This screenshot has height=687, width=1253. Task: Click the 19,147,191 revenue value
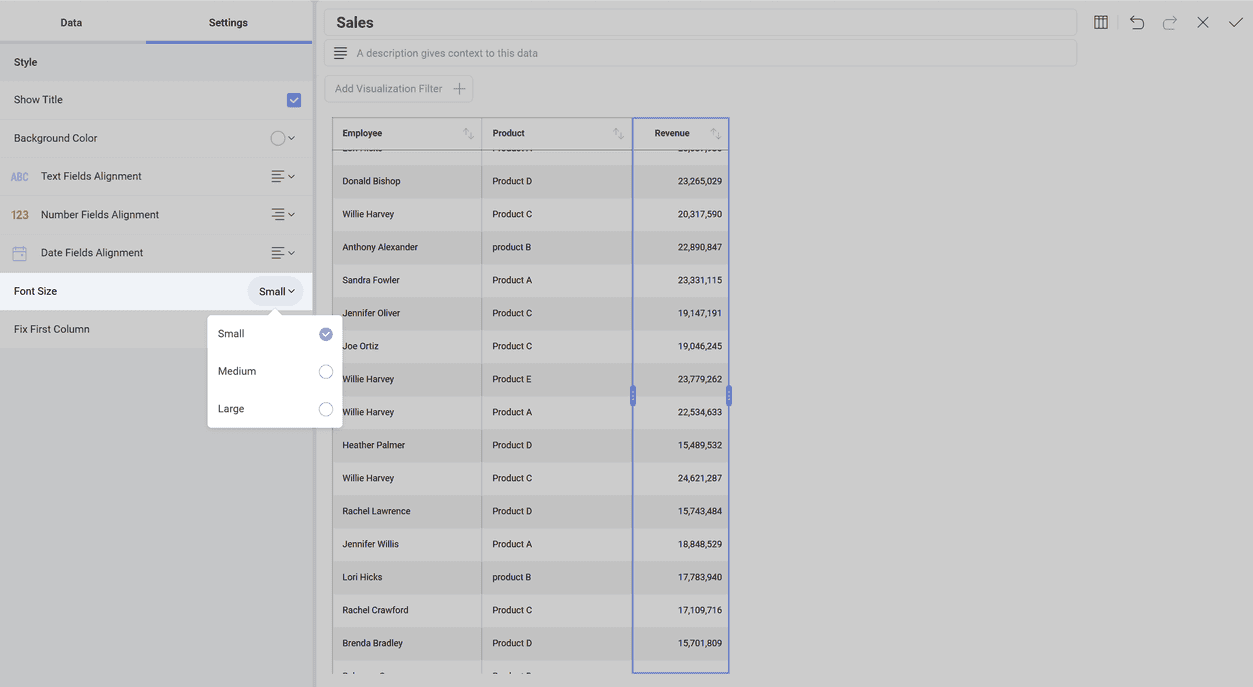point(699,313)
